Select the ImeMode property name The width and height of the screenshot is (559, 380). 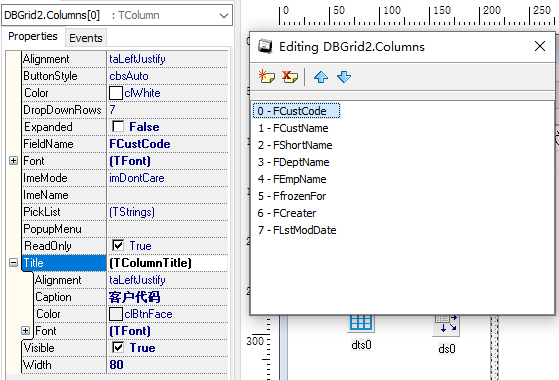(x=64, y=178)
